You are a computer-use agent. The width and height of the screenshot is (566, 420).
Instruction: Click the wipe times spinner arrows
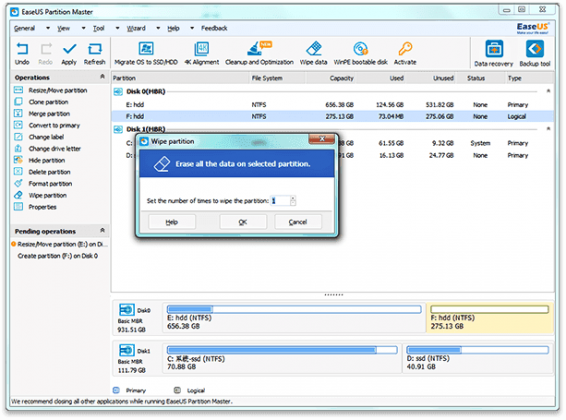point(293,201)
